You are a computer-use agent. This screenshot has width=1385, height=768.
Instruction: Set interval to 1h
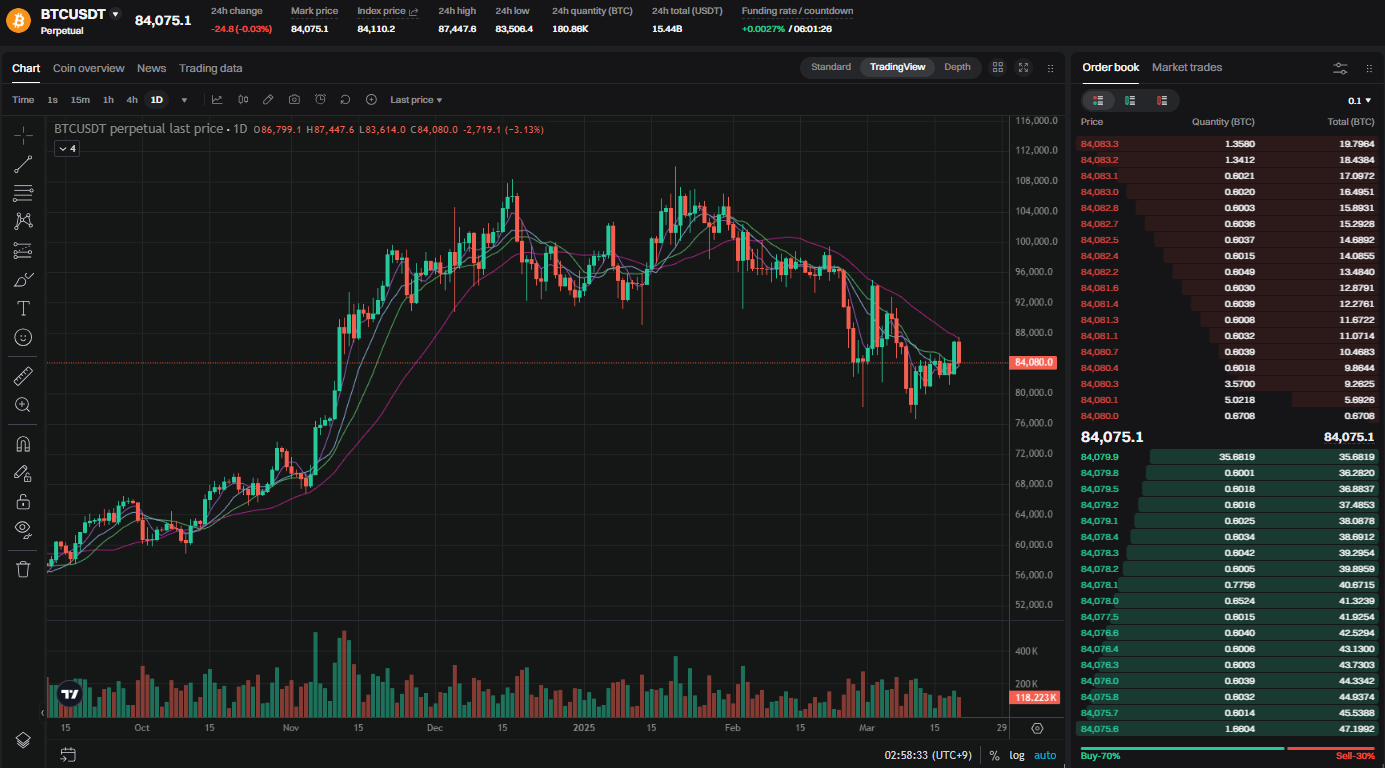[108, 100]
